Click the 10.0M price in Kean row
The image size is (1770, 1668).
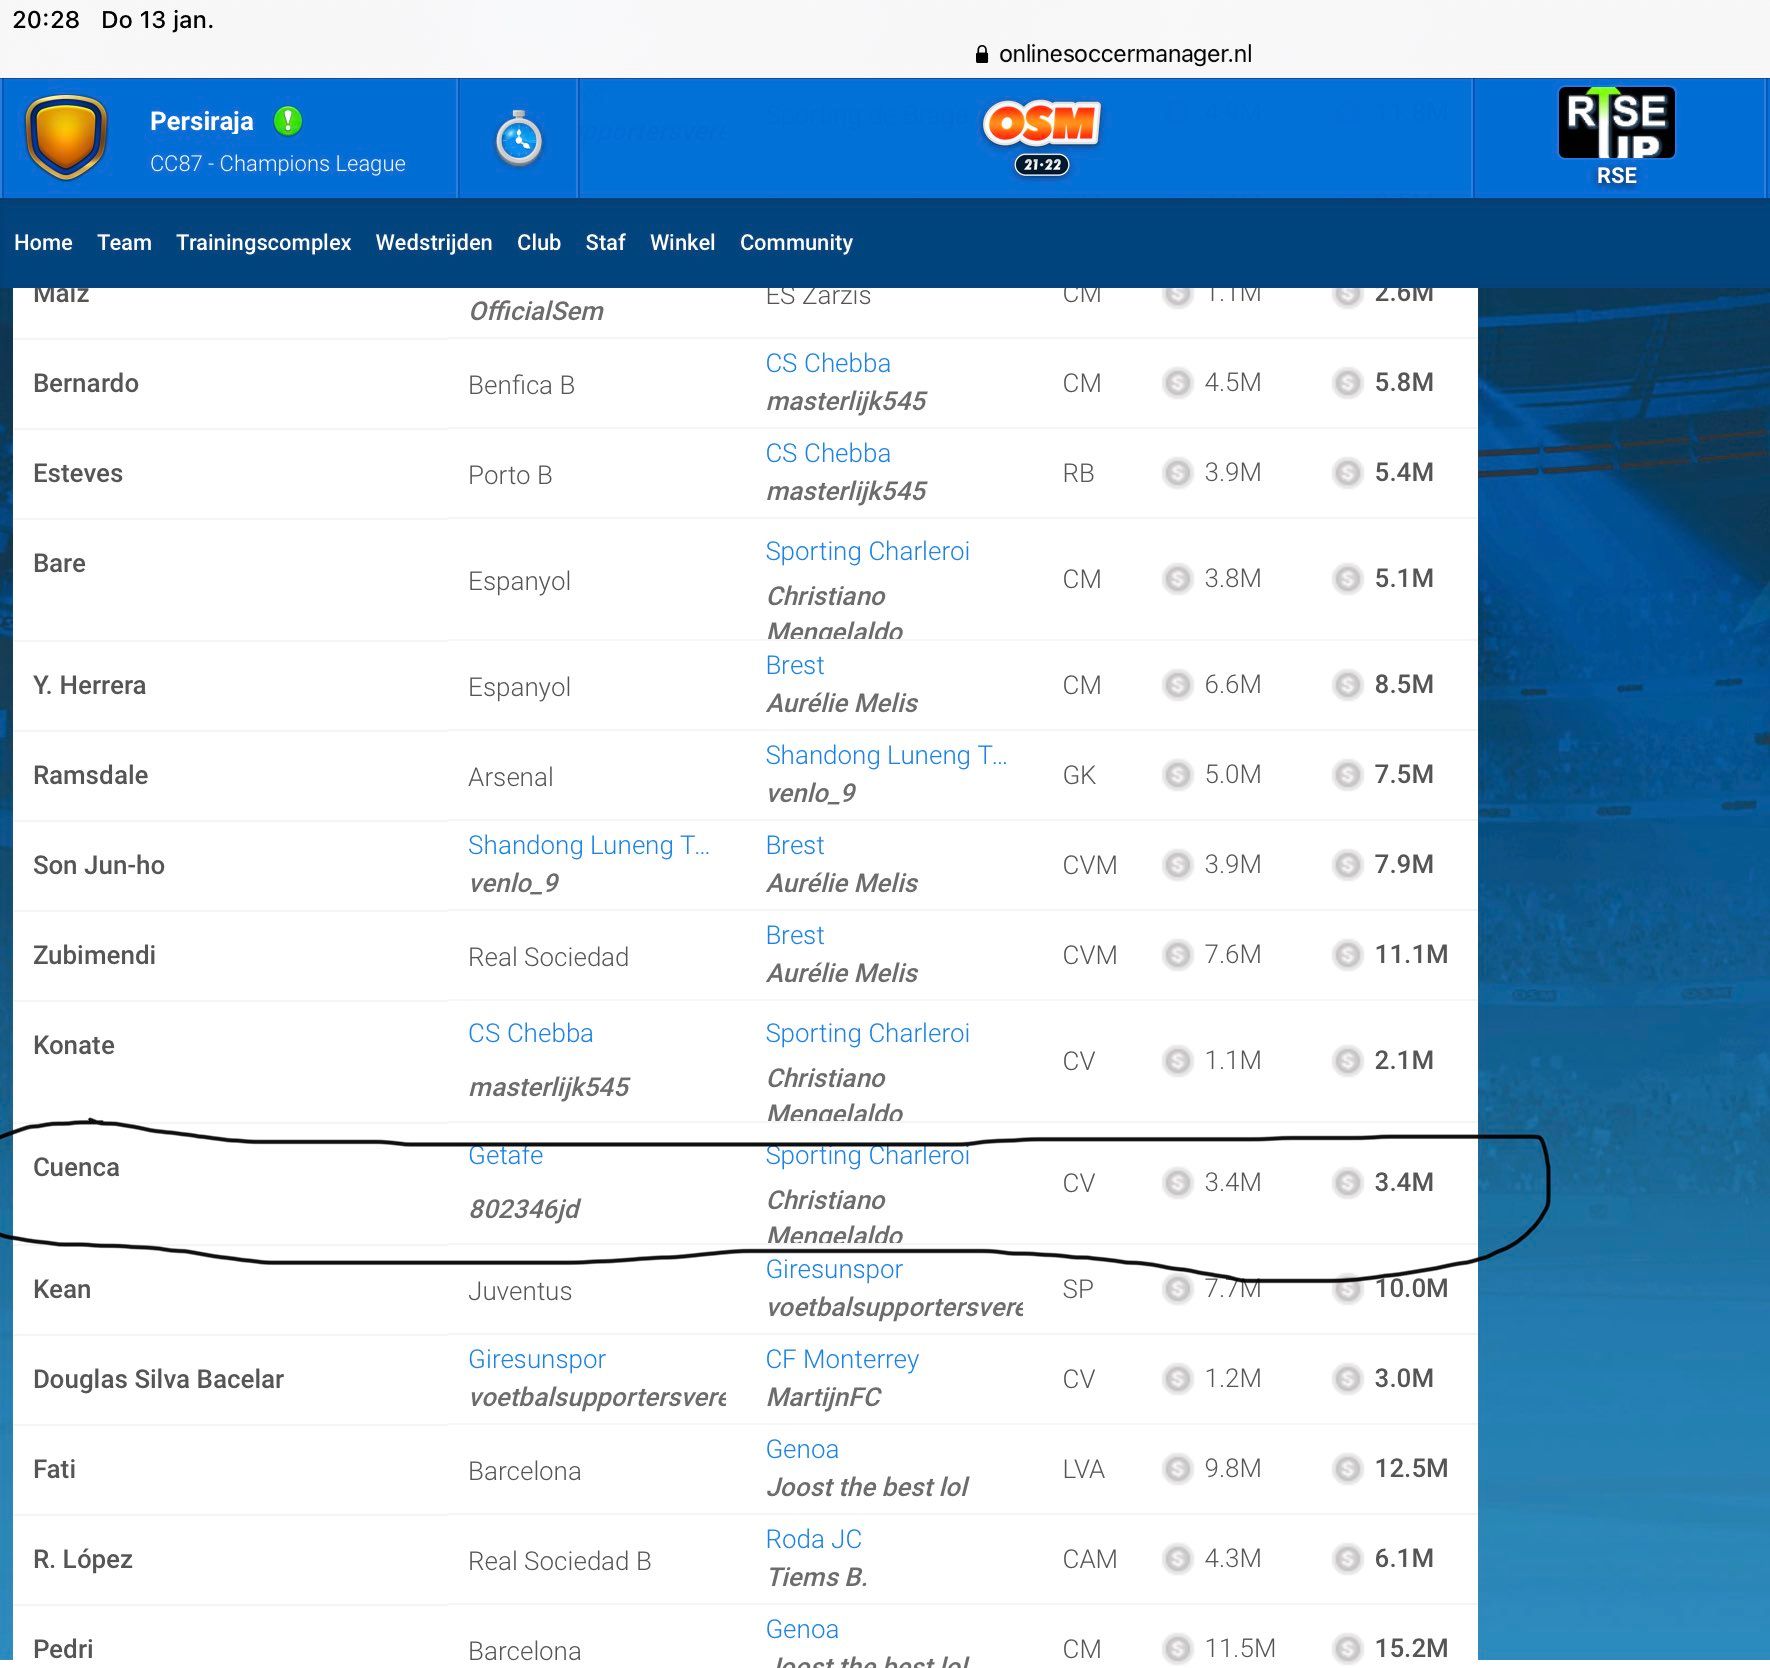pos(1411,1288)
